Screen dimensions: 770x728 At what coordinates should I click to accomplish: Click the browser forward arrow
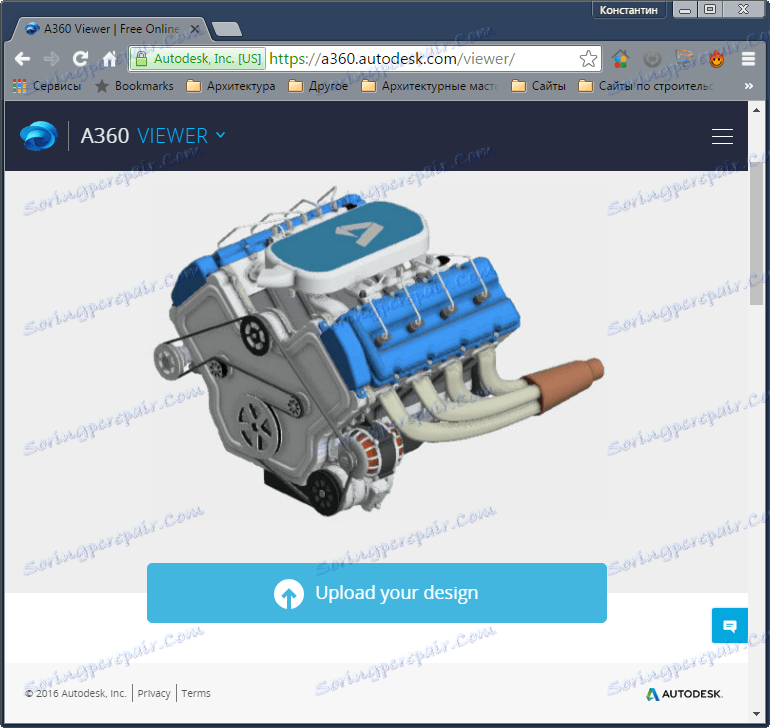[51, 59]
